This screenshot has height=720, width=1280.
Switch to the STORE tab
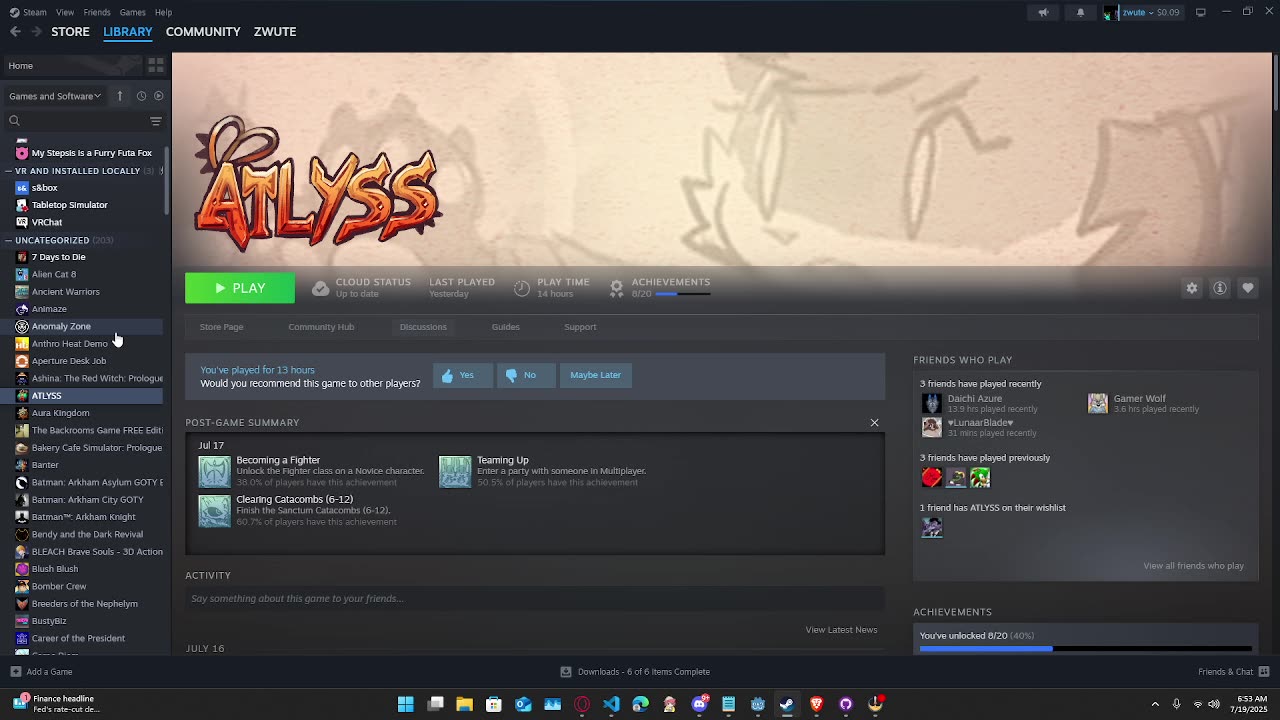pos(70,32)
